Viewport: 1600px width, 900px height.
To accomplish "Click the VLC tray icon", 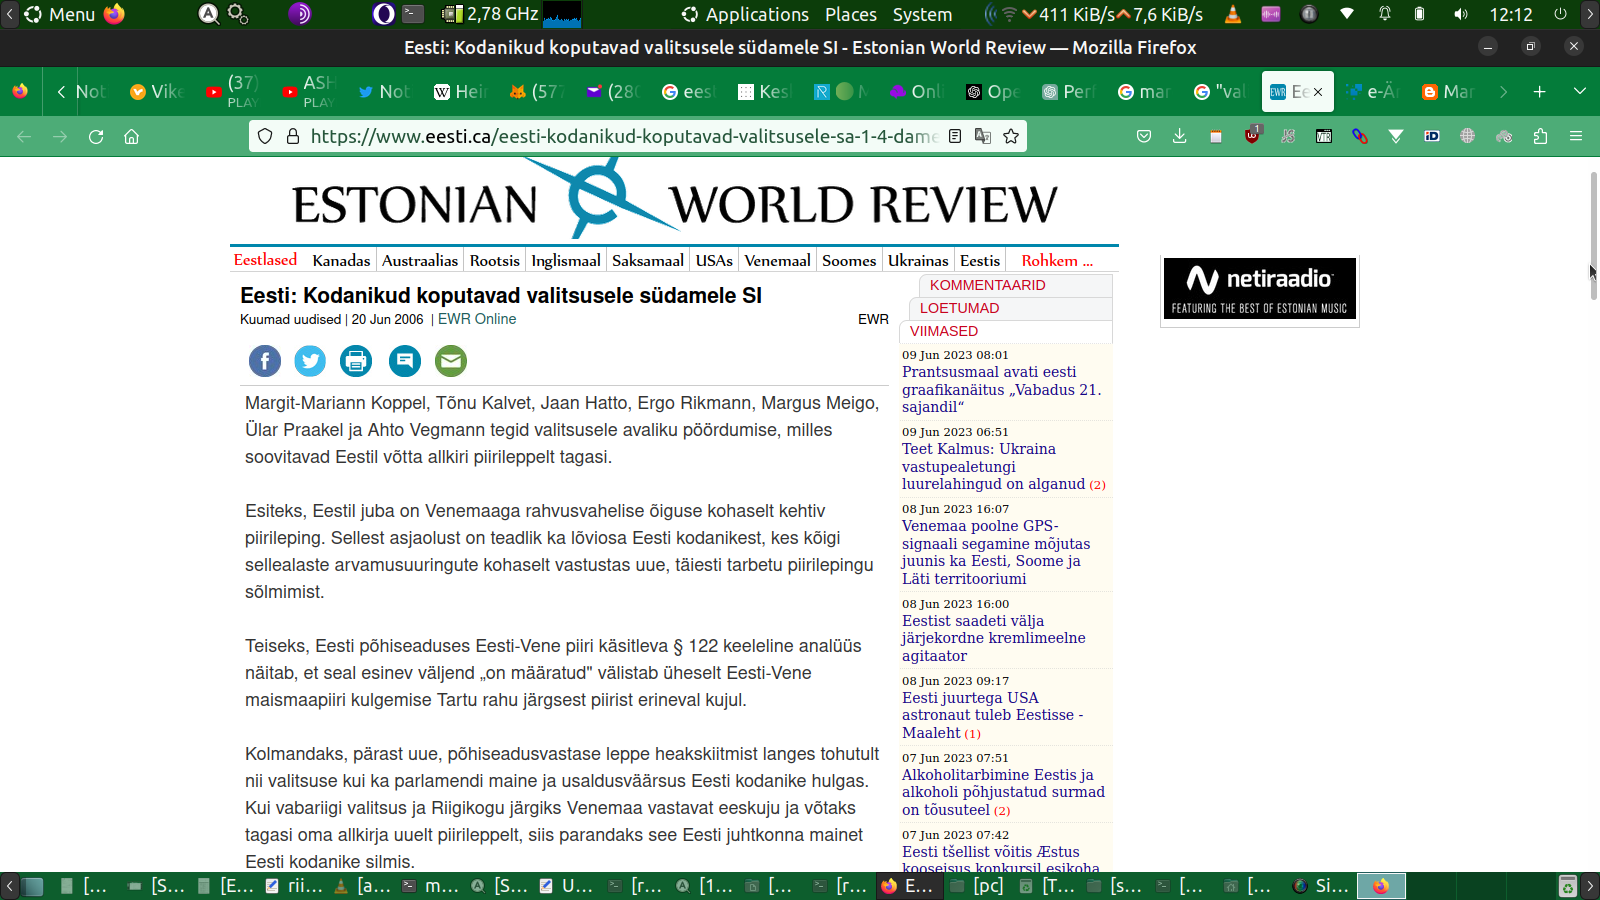I will tap(1233, 14).
